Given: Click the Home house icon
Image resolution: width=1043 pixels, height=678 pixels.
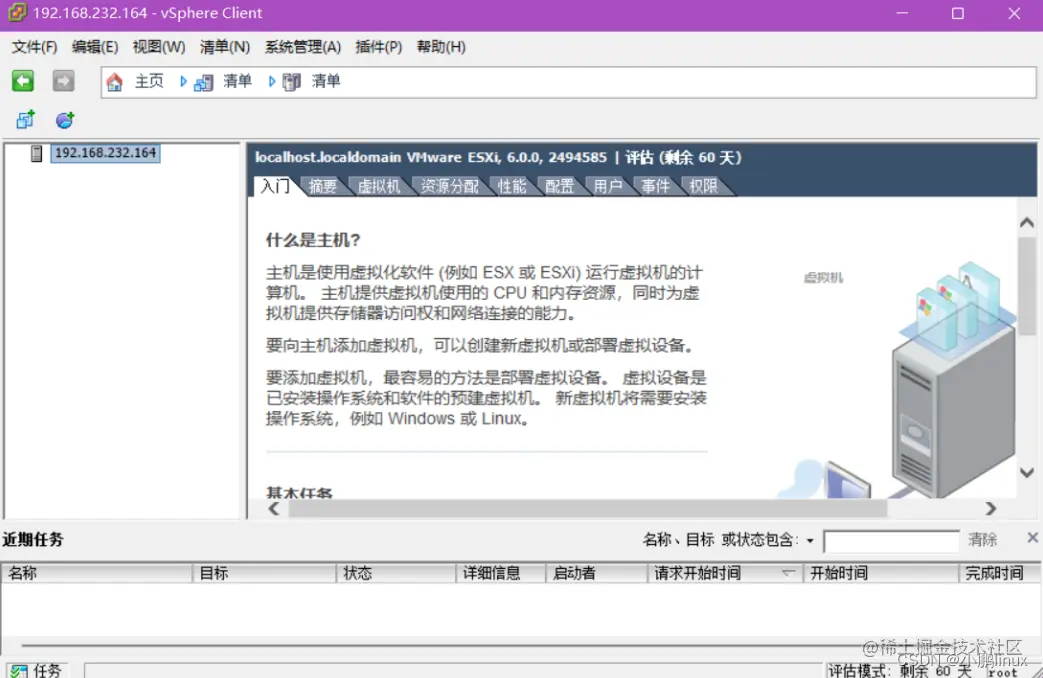Looking at the screenshot, I should 114,82.
